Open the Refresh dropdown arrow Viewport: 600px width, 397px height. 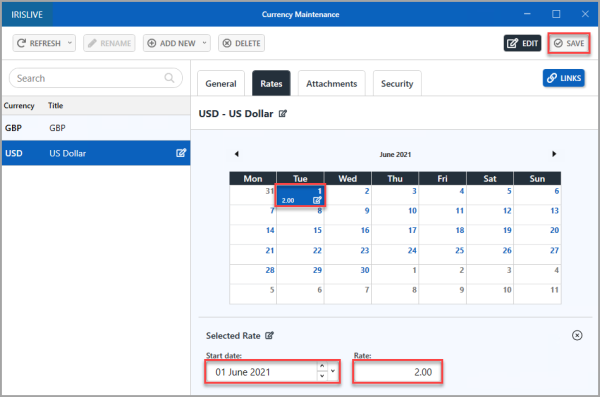pos(70,43)
